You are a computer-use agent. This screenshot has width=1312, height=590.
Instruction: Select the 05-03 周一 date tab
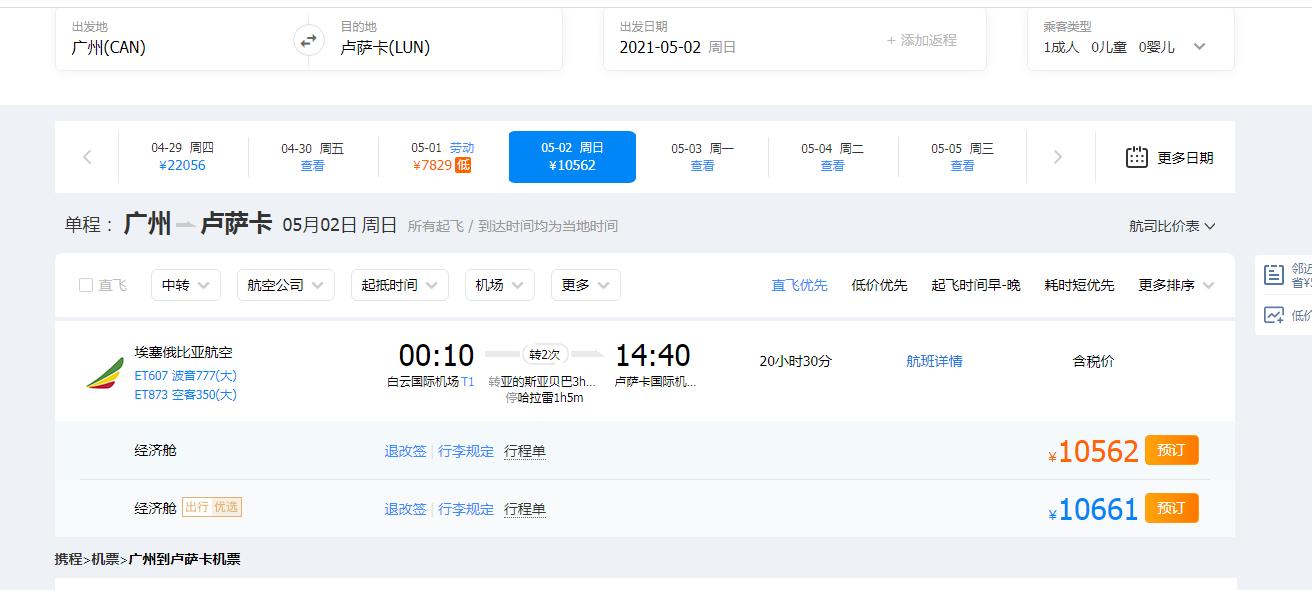pyautogui.click(x=702, y=157)
